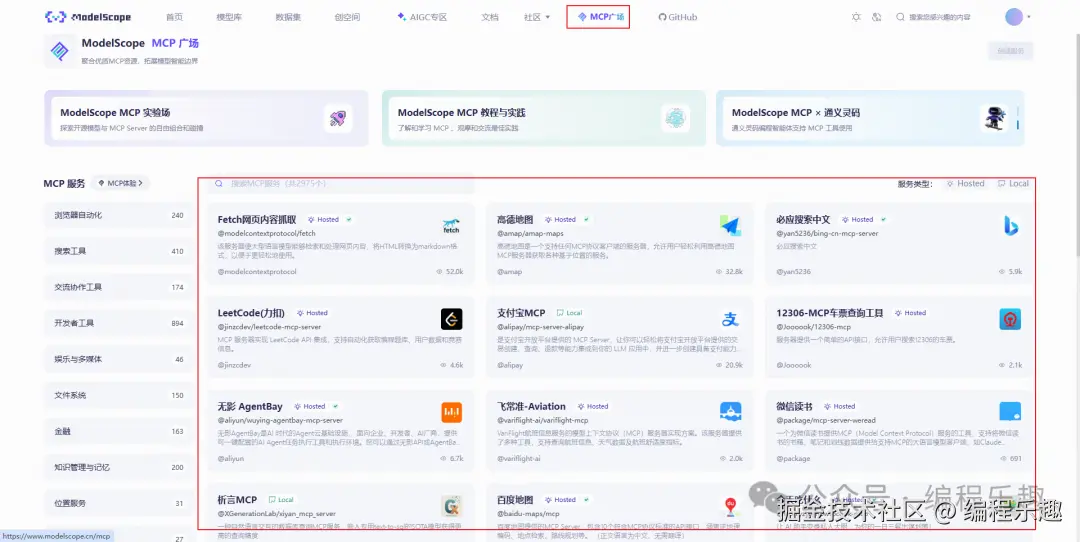Toggle the light/dark theme sun icon
The image size is (1080, 542).
coord(856,17)
